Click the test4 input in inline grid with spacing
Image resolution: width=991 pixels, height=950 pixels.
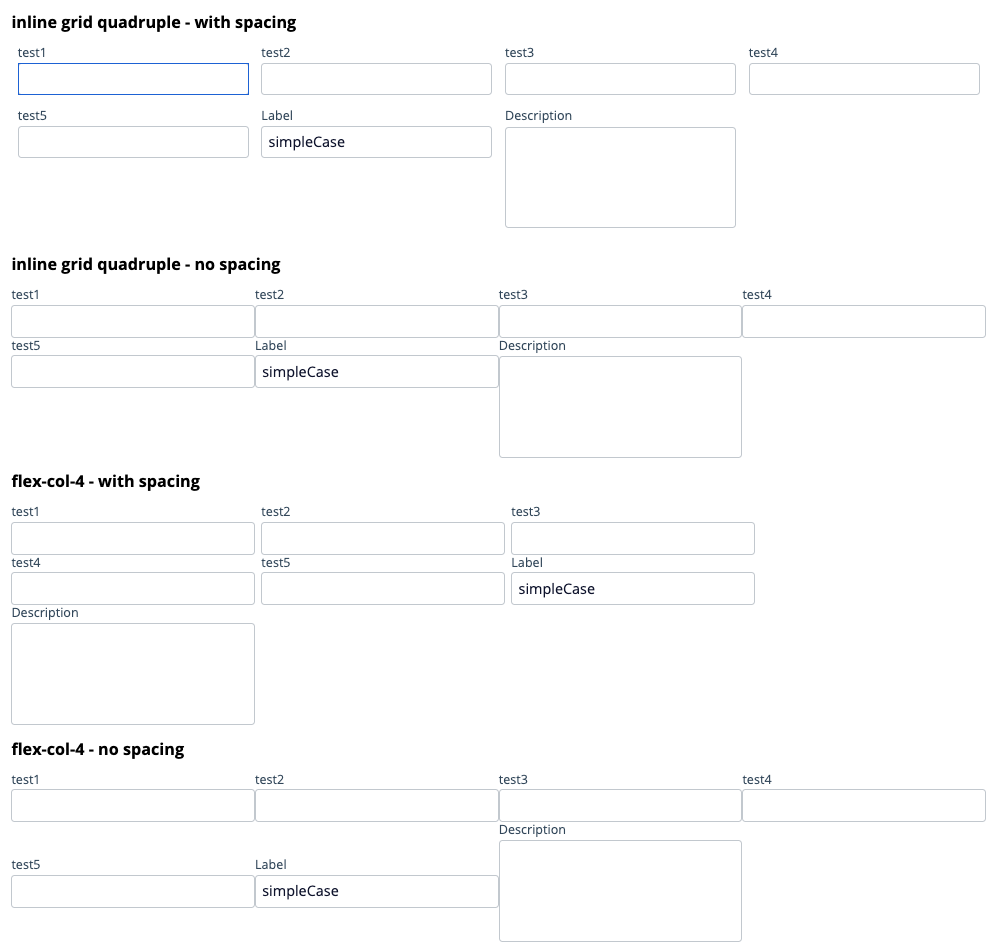click(x=864, y=79)
